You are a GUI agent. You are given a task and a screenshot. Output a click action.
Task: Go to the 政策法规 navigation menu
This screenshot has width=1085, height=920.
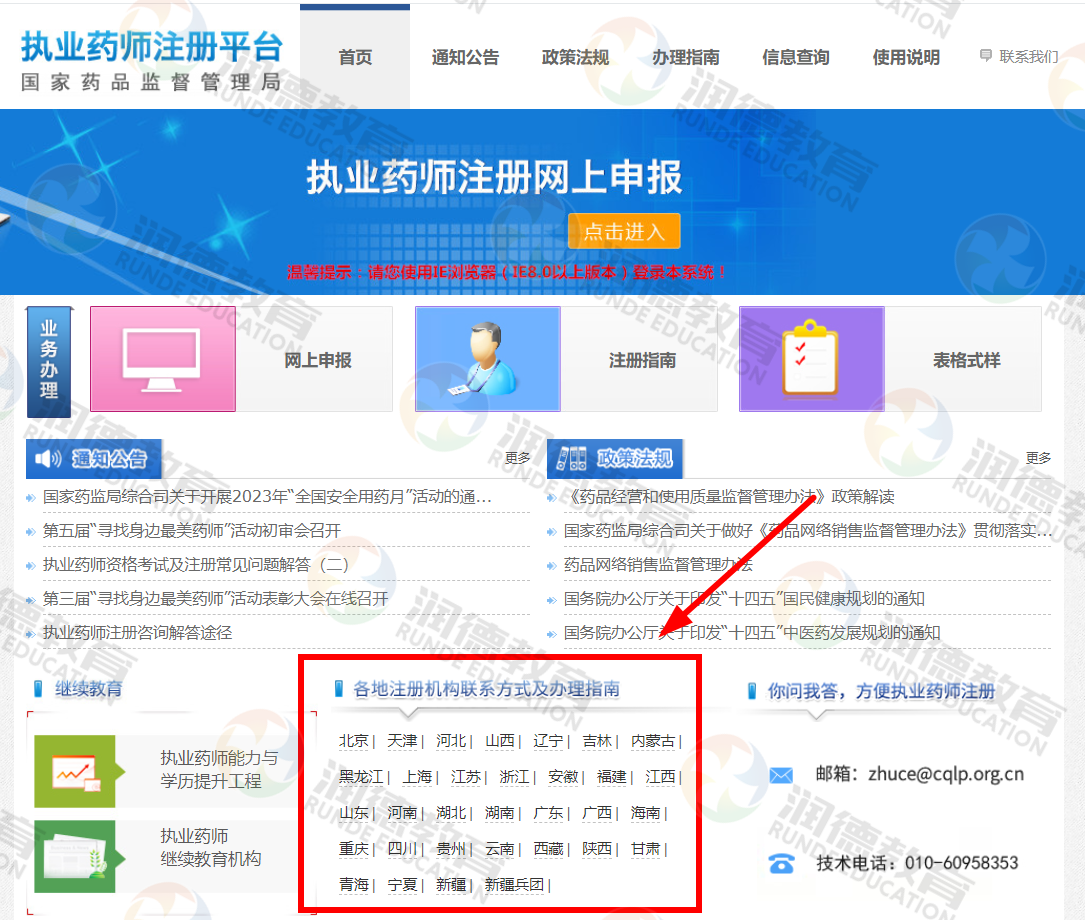pos(575,57)
